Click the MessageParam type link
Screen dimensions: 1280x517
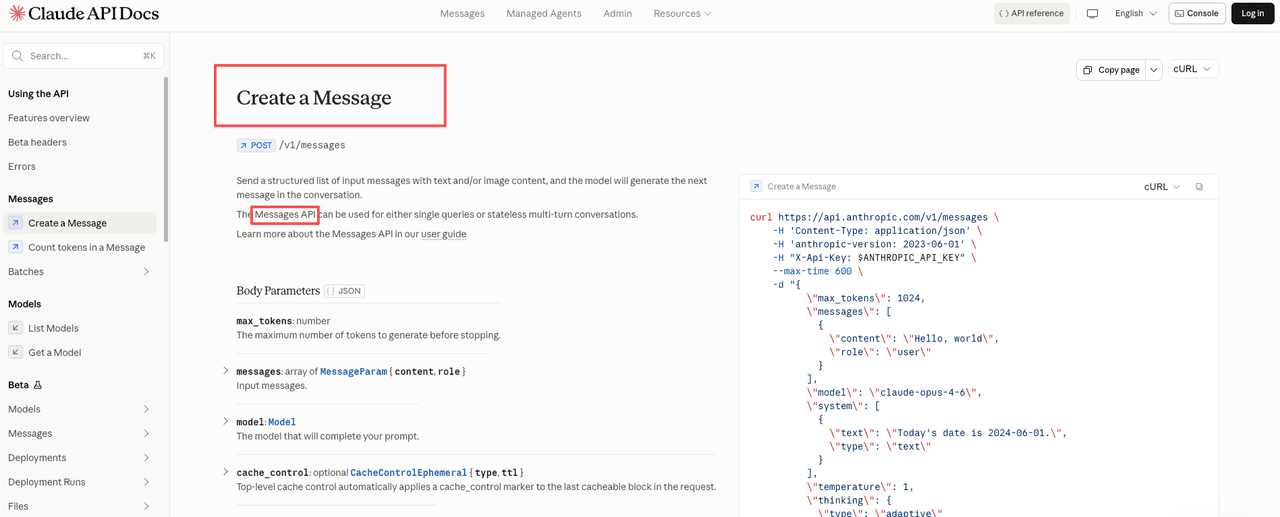pyautogui.click(x=353, y=372)
